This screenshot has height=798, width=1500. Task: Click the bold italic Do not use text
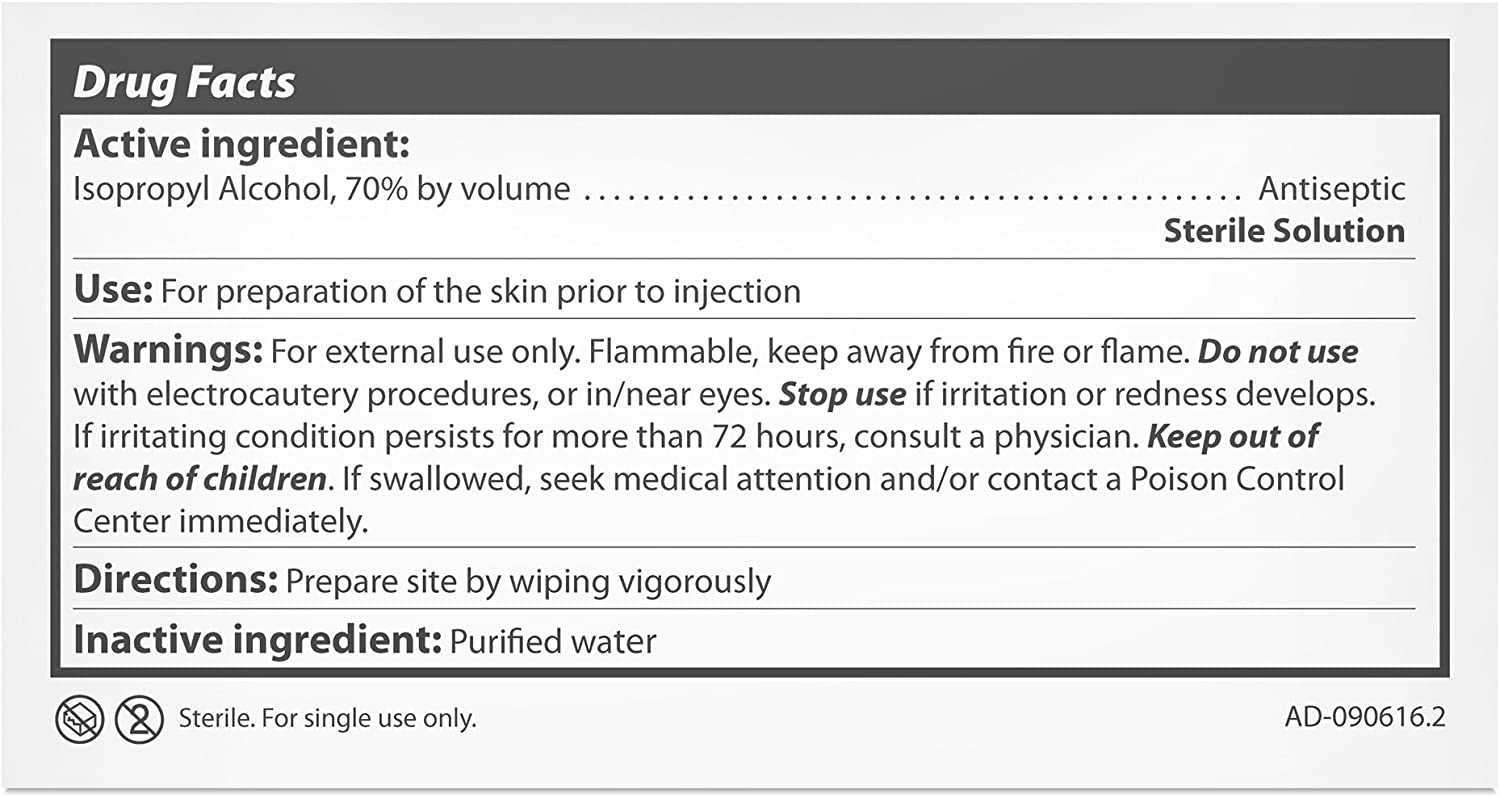[1278, 352]
